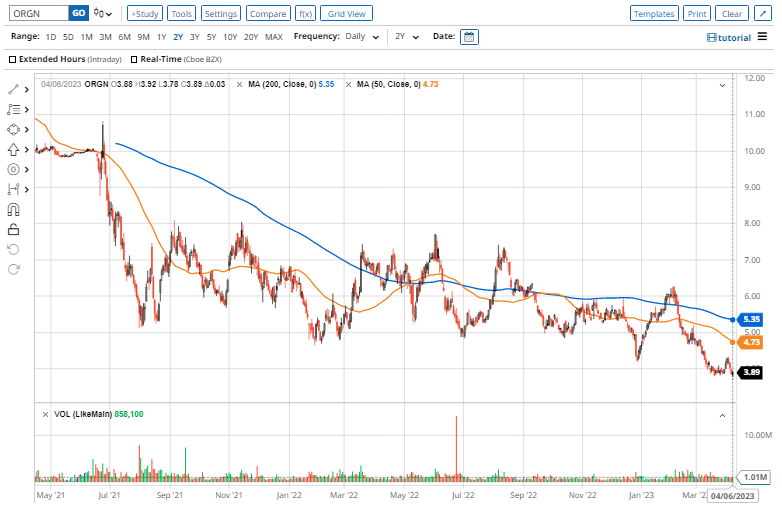Click the Compare button

click(268, 13)
